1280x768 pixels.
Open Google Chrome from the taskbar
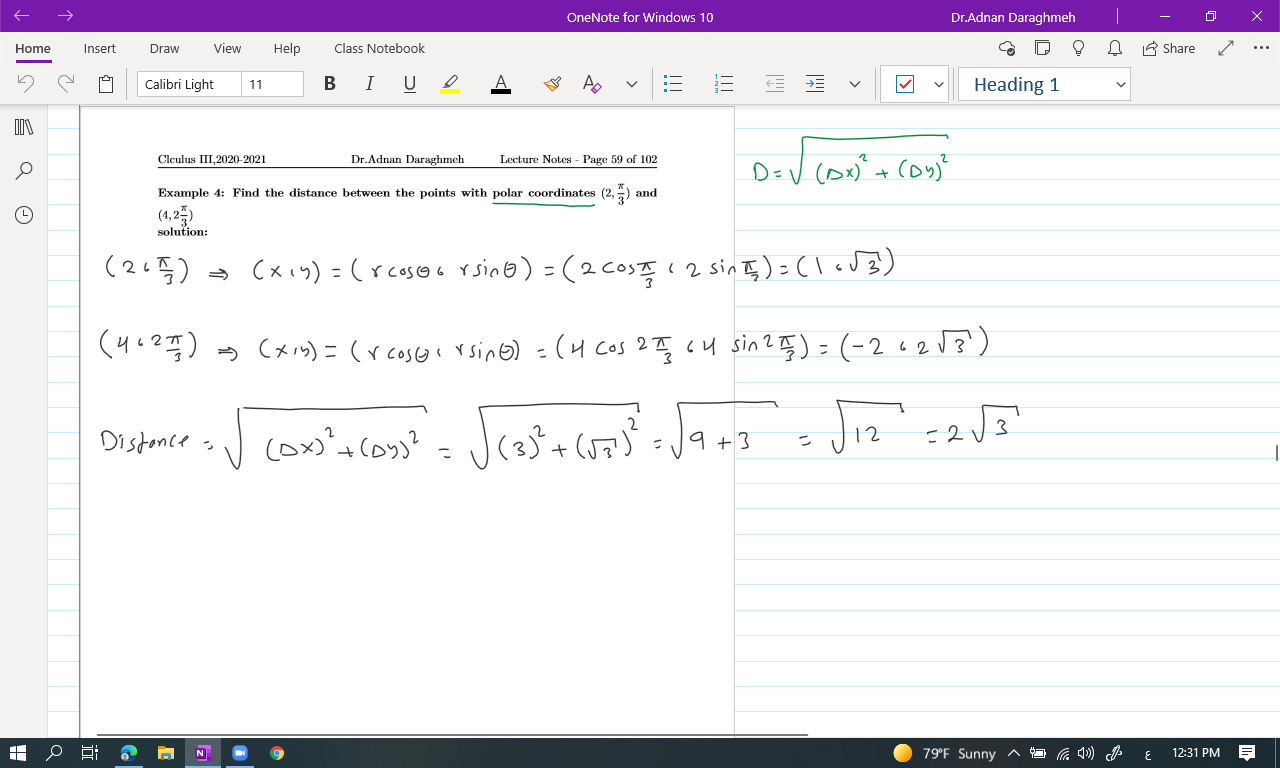(277, 753)
